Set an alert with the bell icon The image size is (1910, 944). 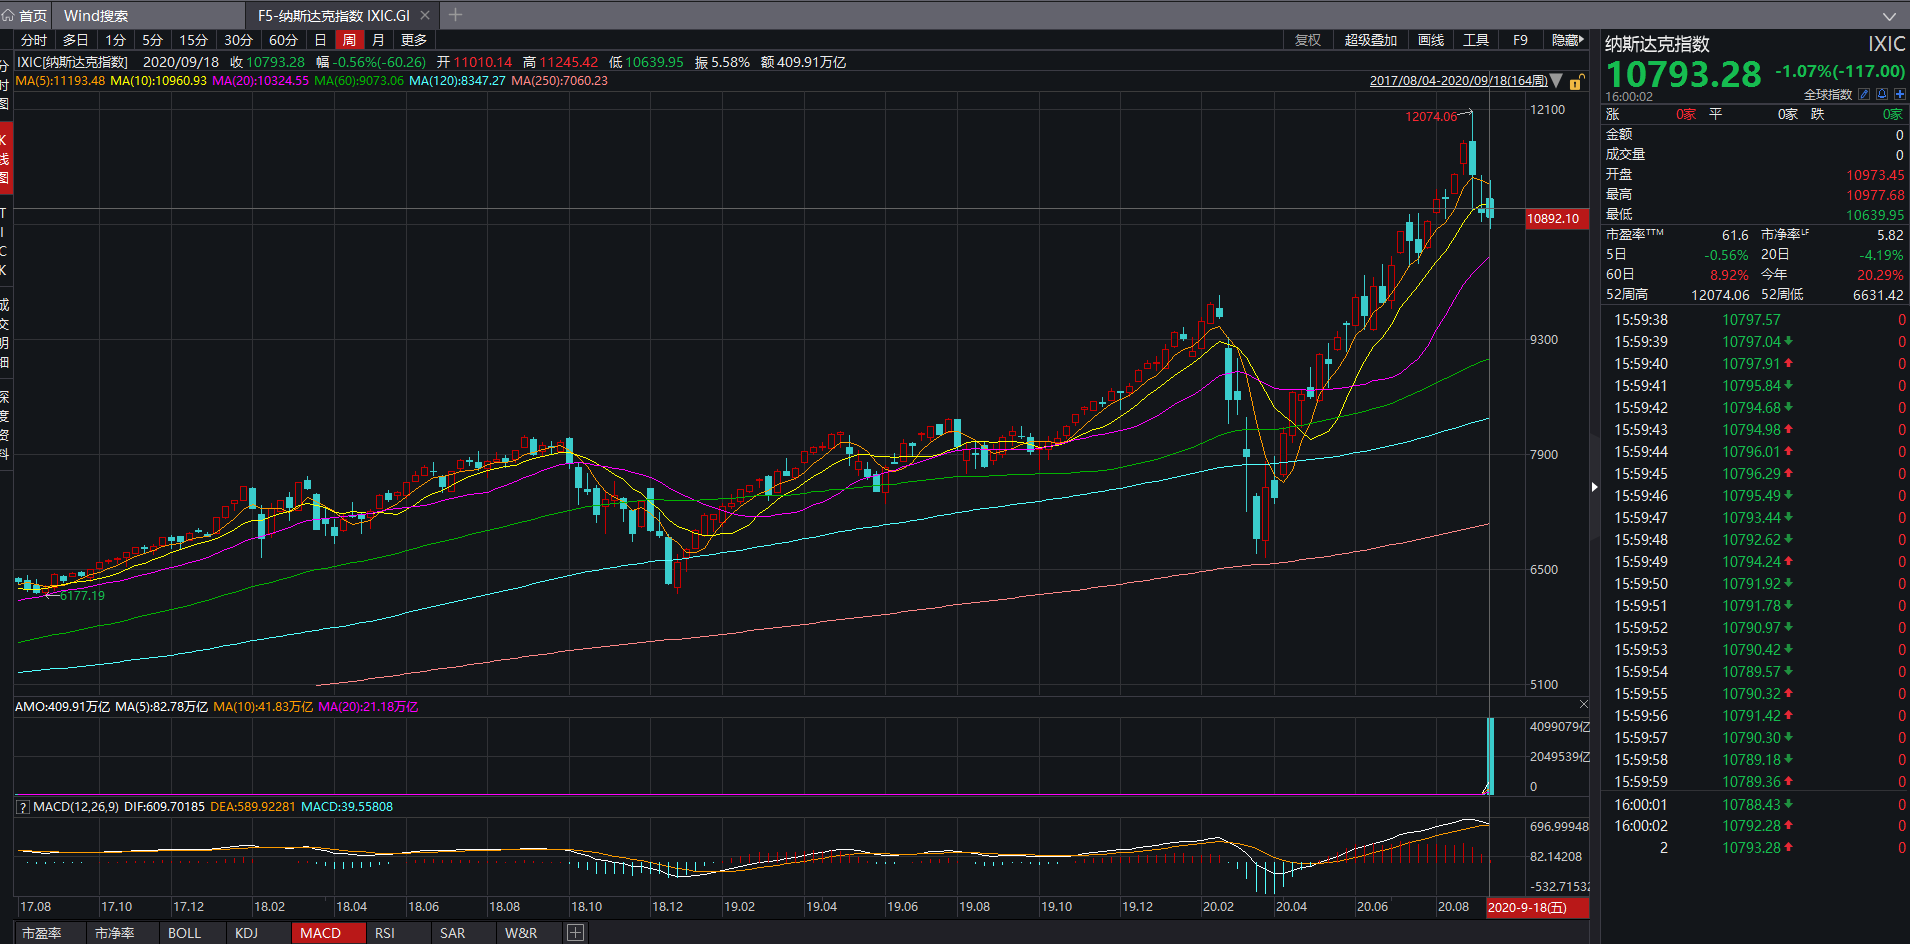(x=1882, y=94)
